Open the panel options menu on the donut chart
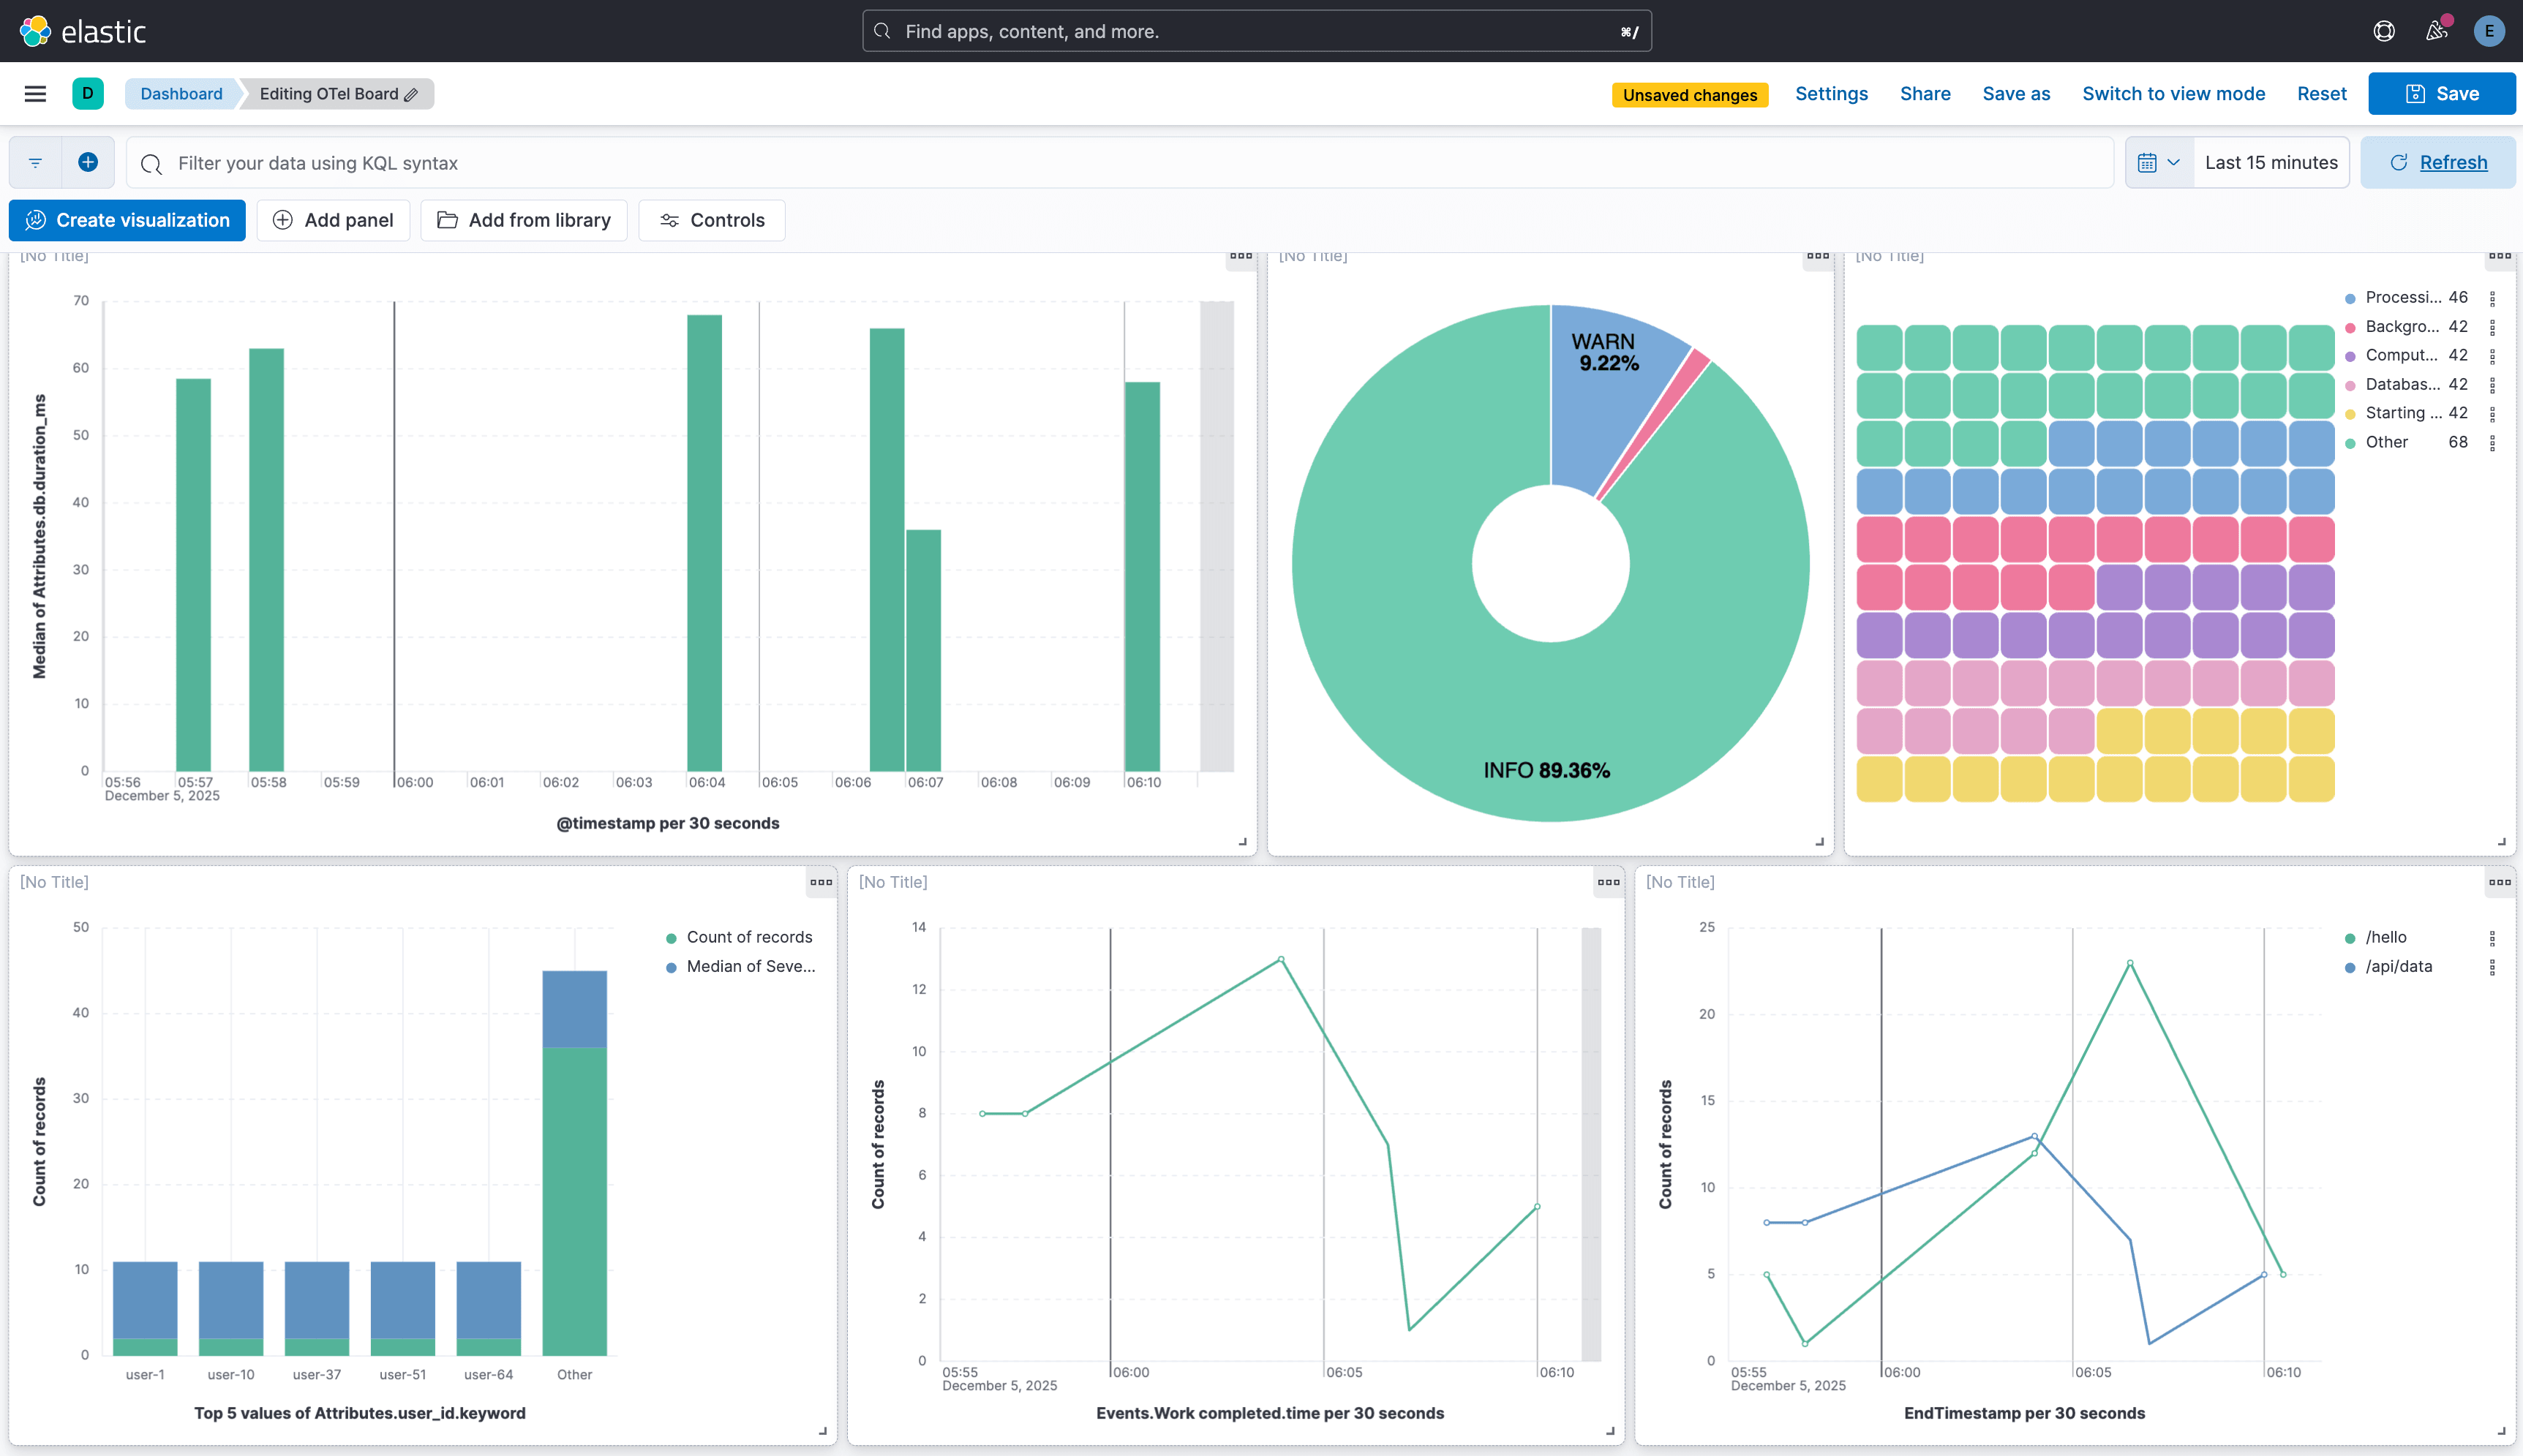 click(1817, 257)
